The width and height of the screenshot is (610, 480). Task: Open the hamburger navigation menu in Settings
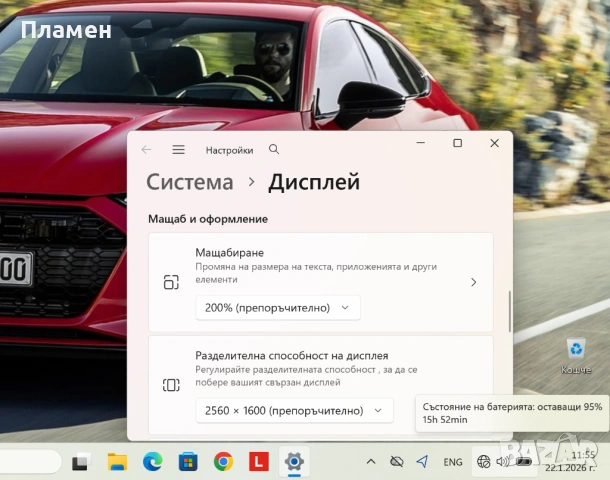pyautogui.click(x=179, y=150)
